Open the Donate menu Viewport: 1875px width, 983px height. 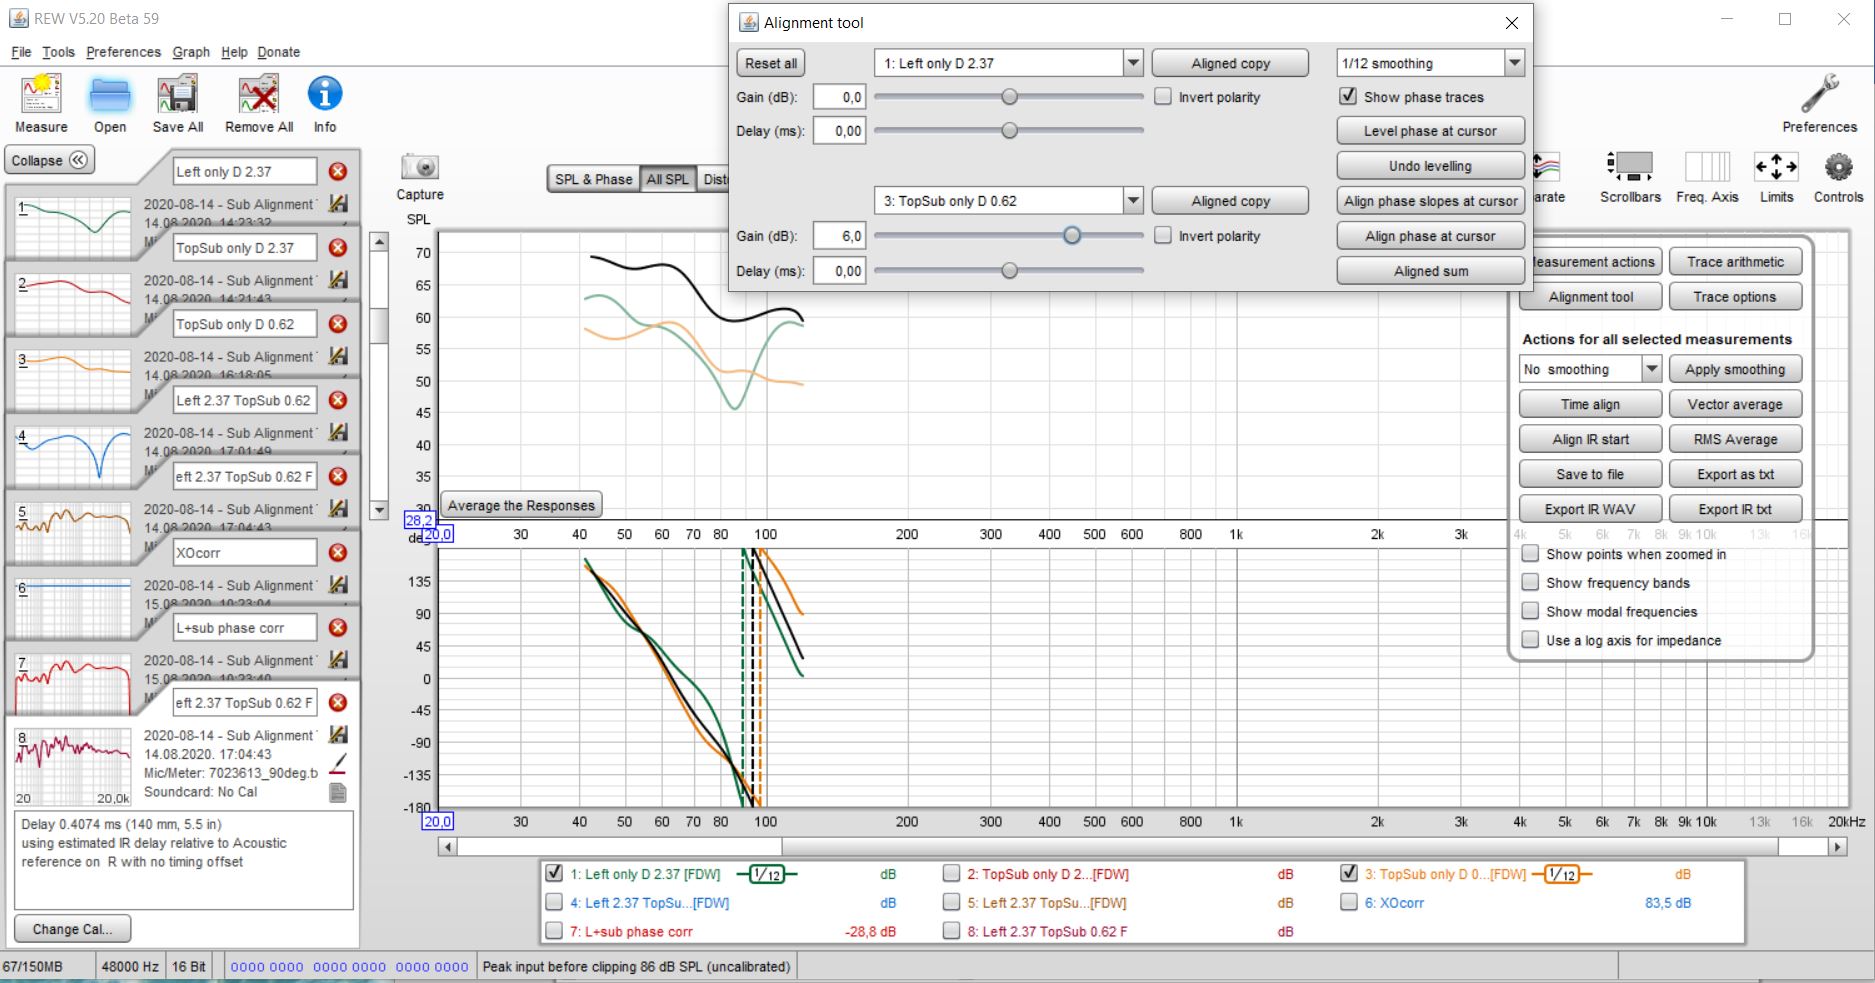tap(278, 52)
